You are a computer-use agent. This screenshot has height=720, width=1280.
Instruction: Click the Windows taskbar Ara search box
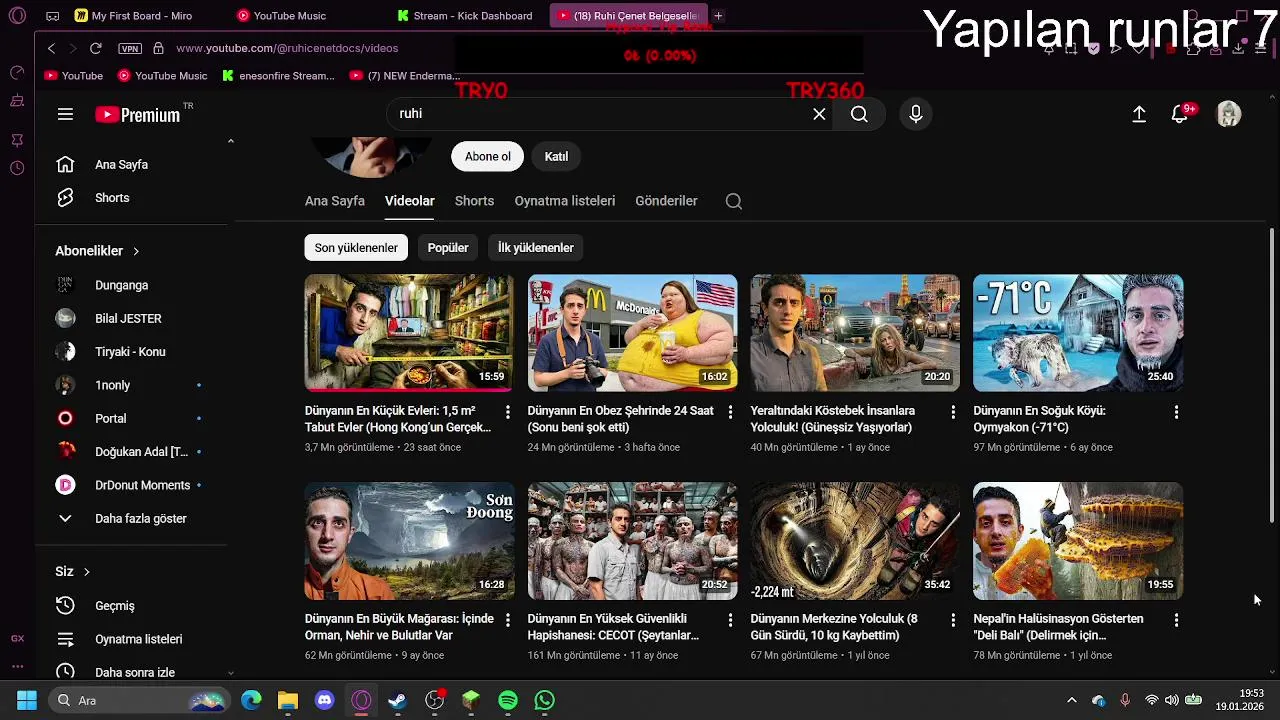(140, 700)
